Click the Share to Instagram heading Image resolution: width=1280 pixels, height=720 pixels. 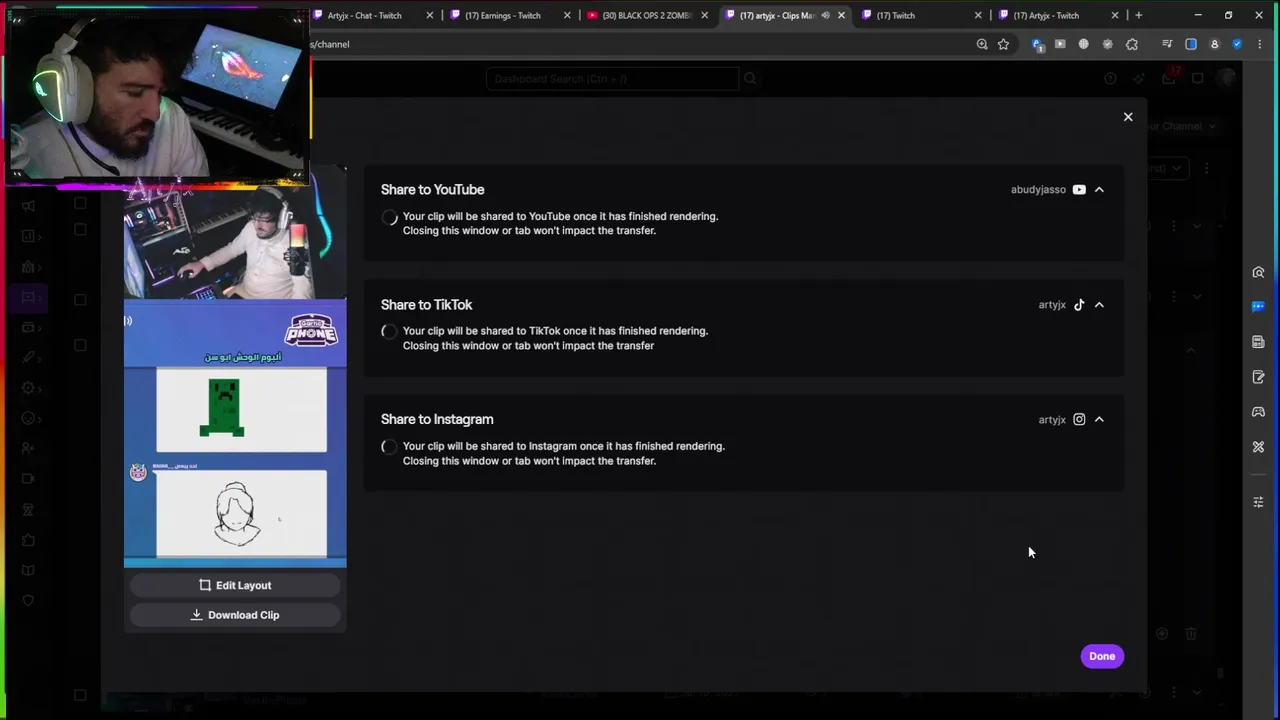437,420
